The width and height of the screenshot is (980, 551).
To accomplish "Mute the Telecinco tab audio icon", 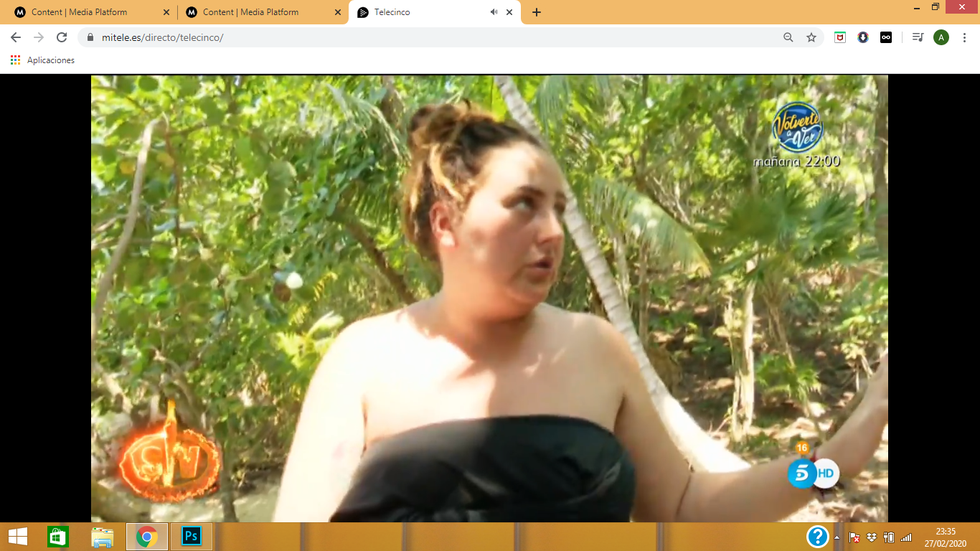I will 494,12.
